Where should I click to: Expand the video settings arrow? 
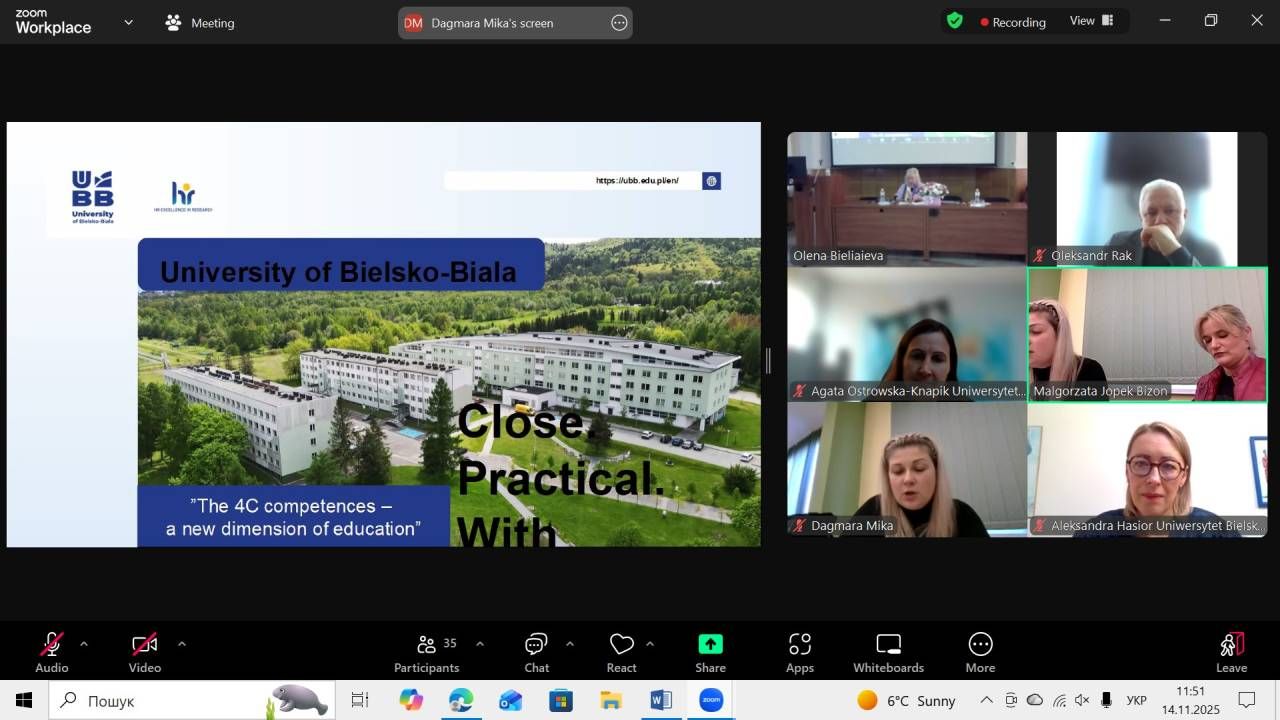(181, 644)
